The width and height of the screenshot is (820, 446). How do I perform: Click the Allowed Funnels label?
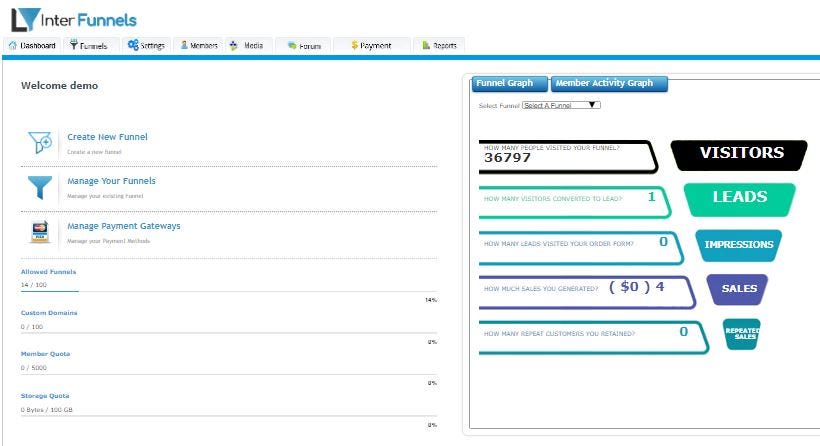click(48, 272)
